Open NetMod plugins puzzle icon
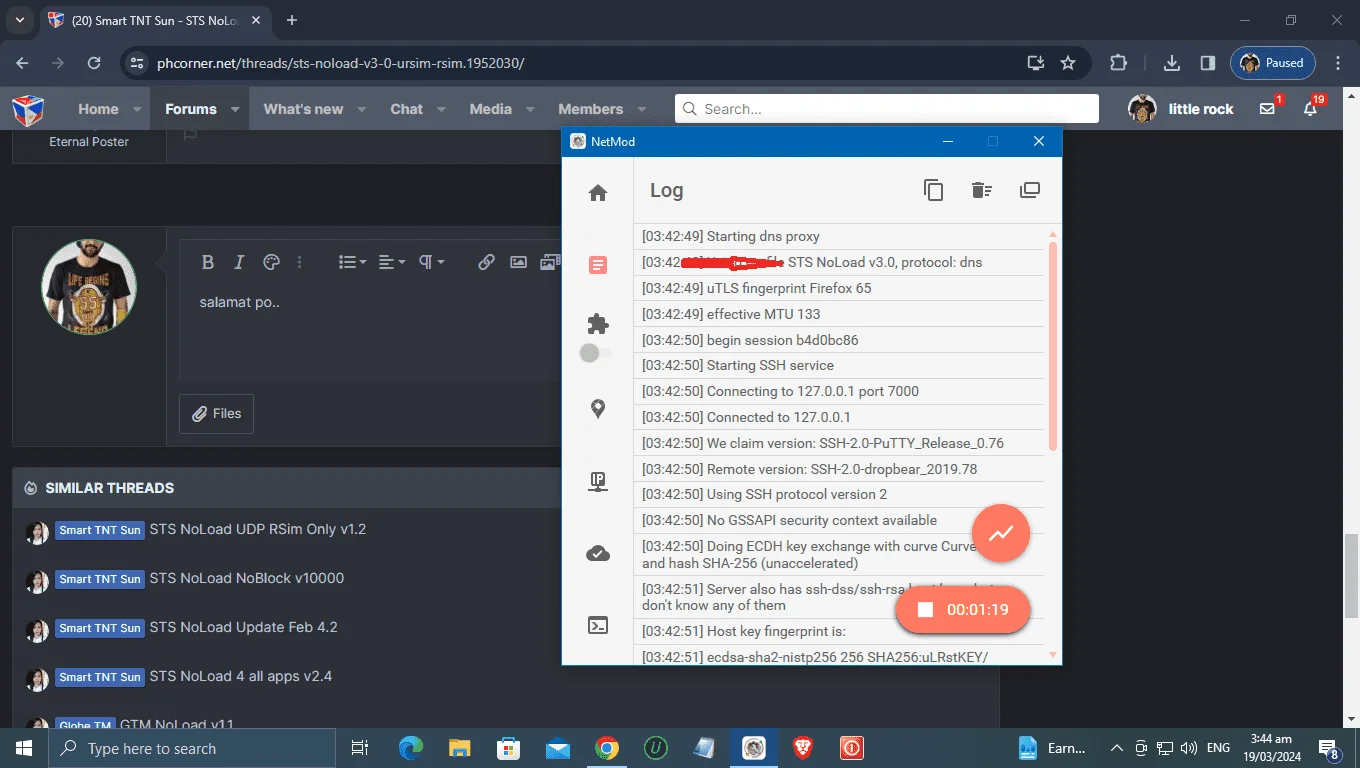Screen dimensions: 1360x768 (598, 323)
